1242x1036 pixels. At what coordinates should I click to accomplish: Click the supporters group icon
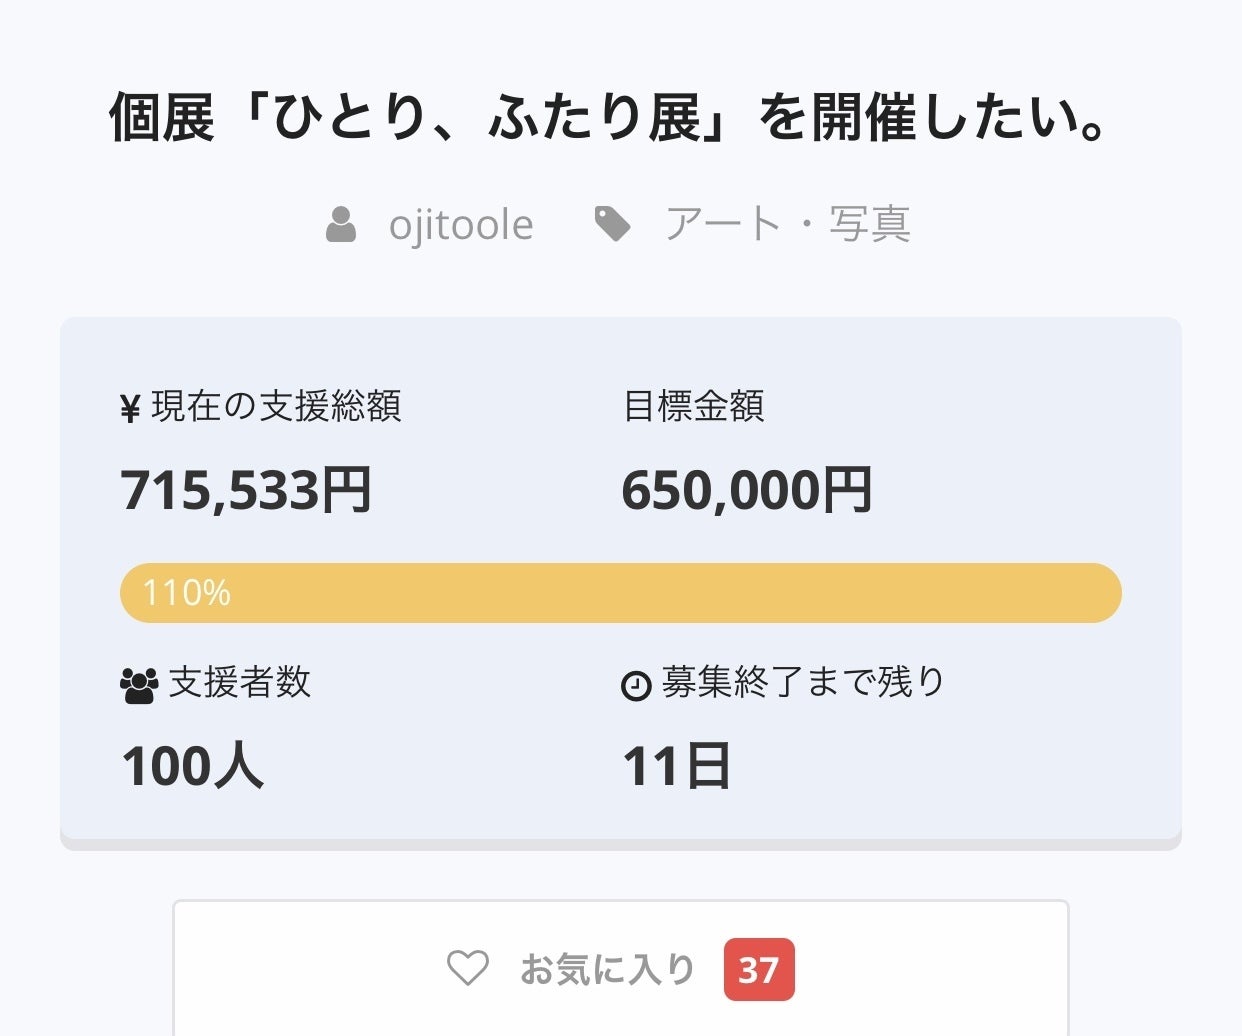coord(139,685)
